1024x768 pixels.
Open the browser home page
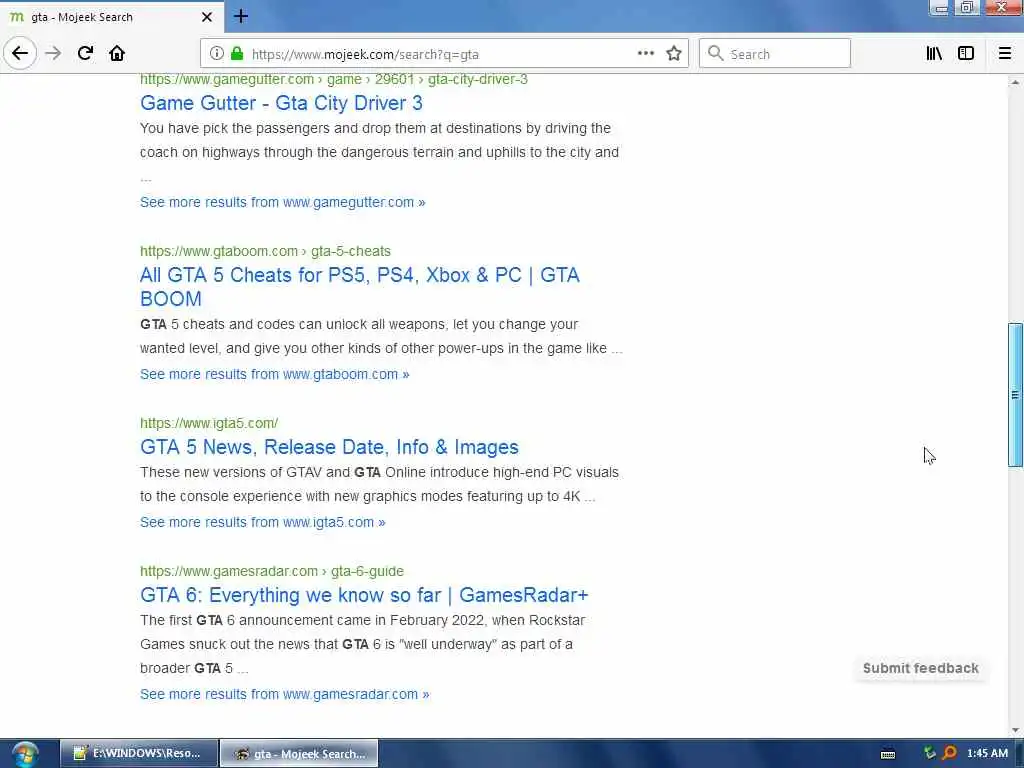[x=117, y=54]
